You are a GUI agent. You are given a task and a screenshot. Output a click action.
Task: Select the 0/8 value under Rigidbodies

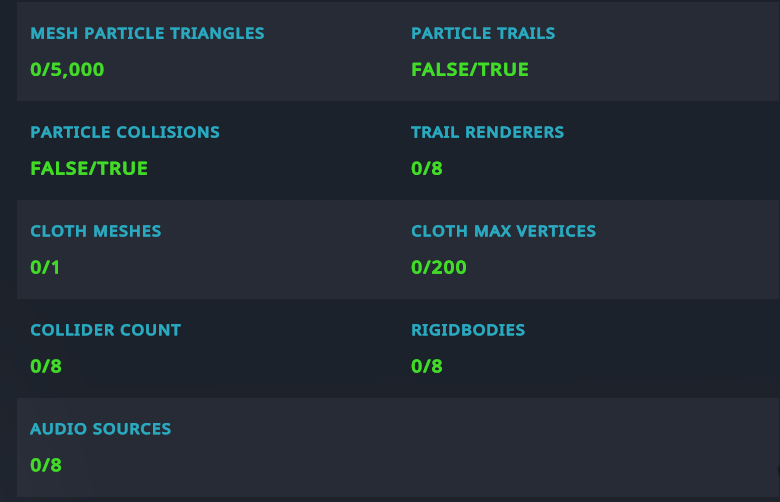pos(426,367)
